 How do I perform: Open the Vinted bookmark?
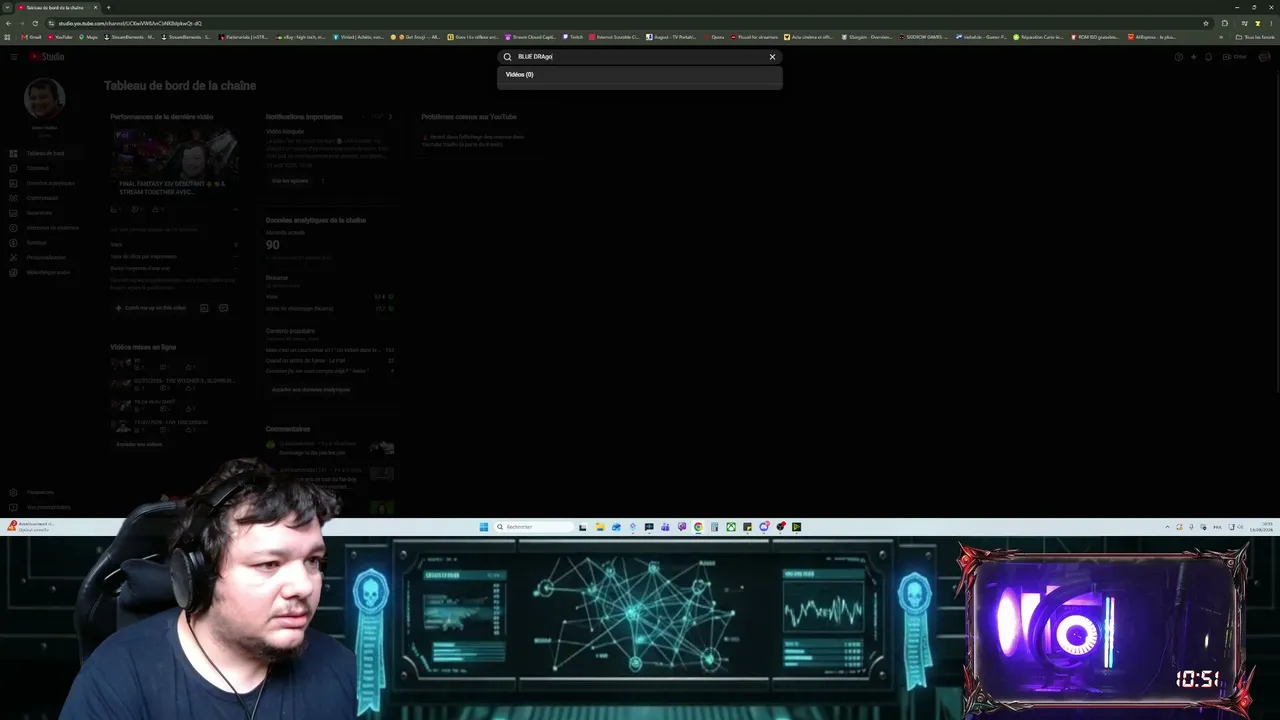tap(358, 37)
